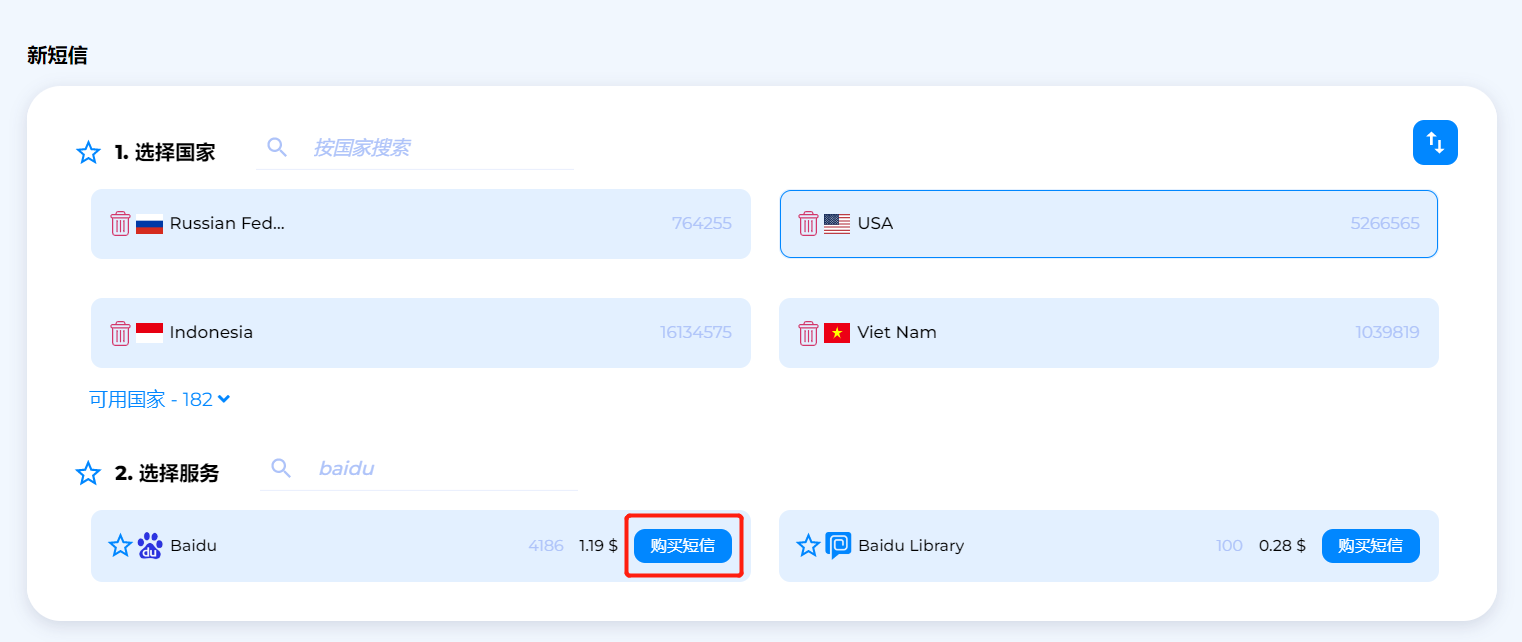Select the Russian Federation country card

421,224
